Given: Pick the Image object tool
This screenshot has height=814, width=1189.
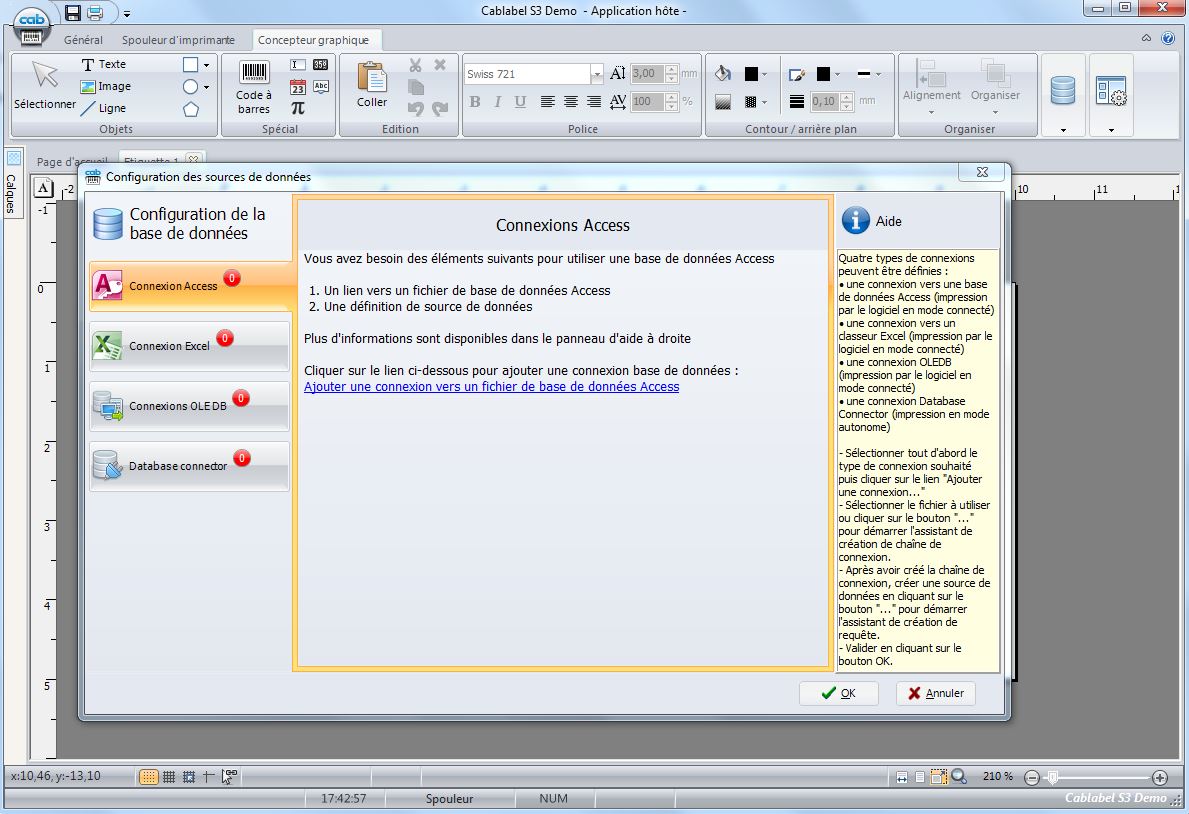Looking at the screenshot, I should click(x=105, y=86).
